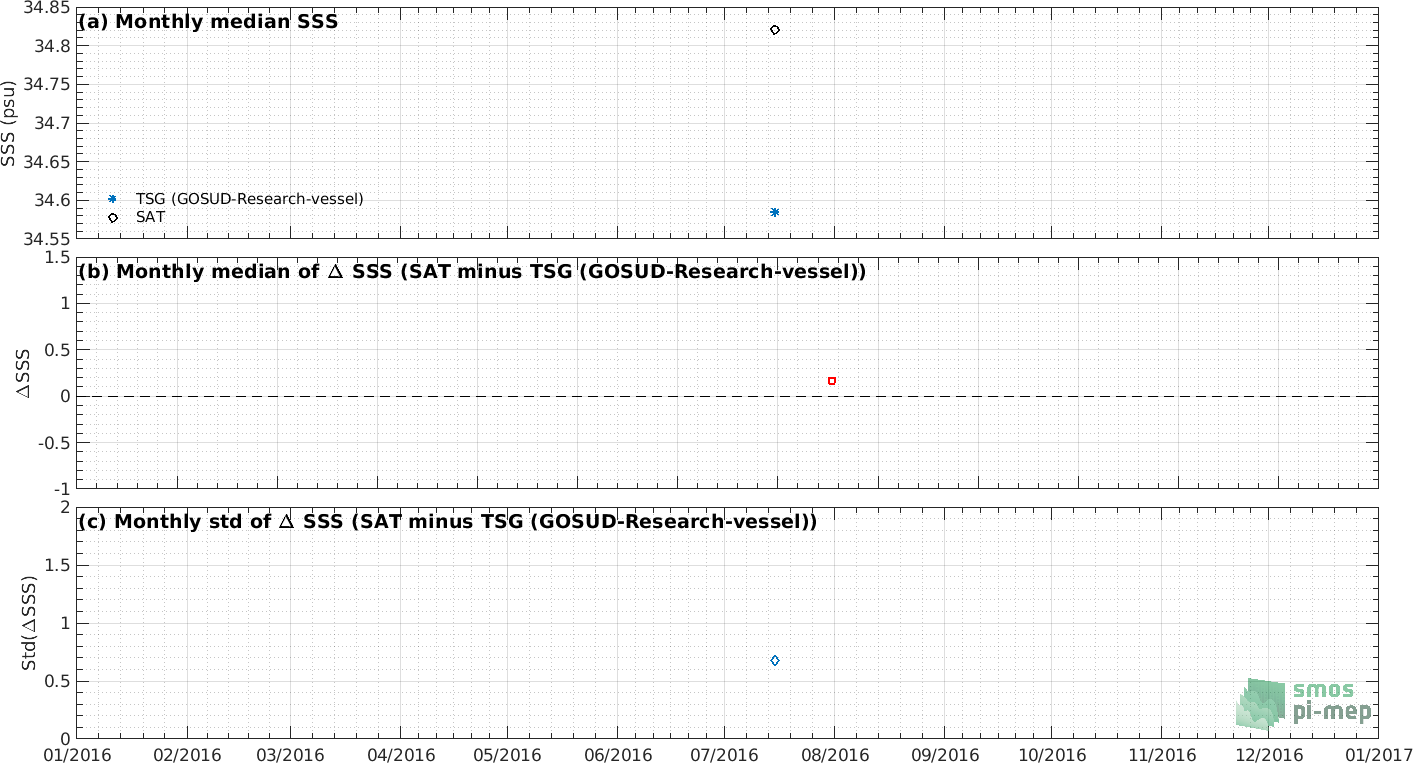Click the legend entry 'TSG (GOSUD-Research-vessel)'
This screenshot has height=763, width=1413.
tap(249, 199)
